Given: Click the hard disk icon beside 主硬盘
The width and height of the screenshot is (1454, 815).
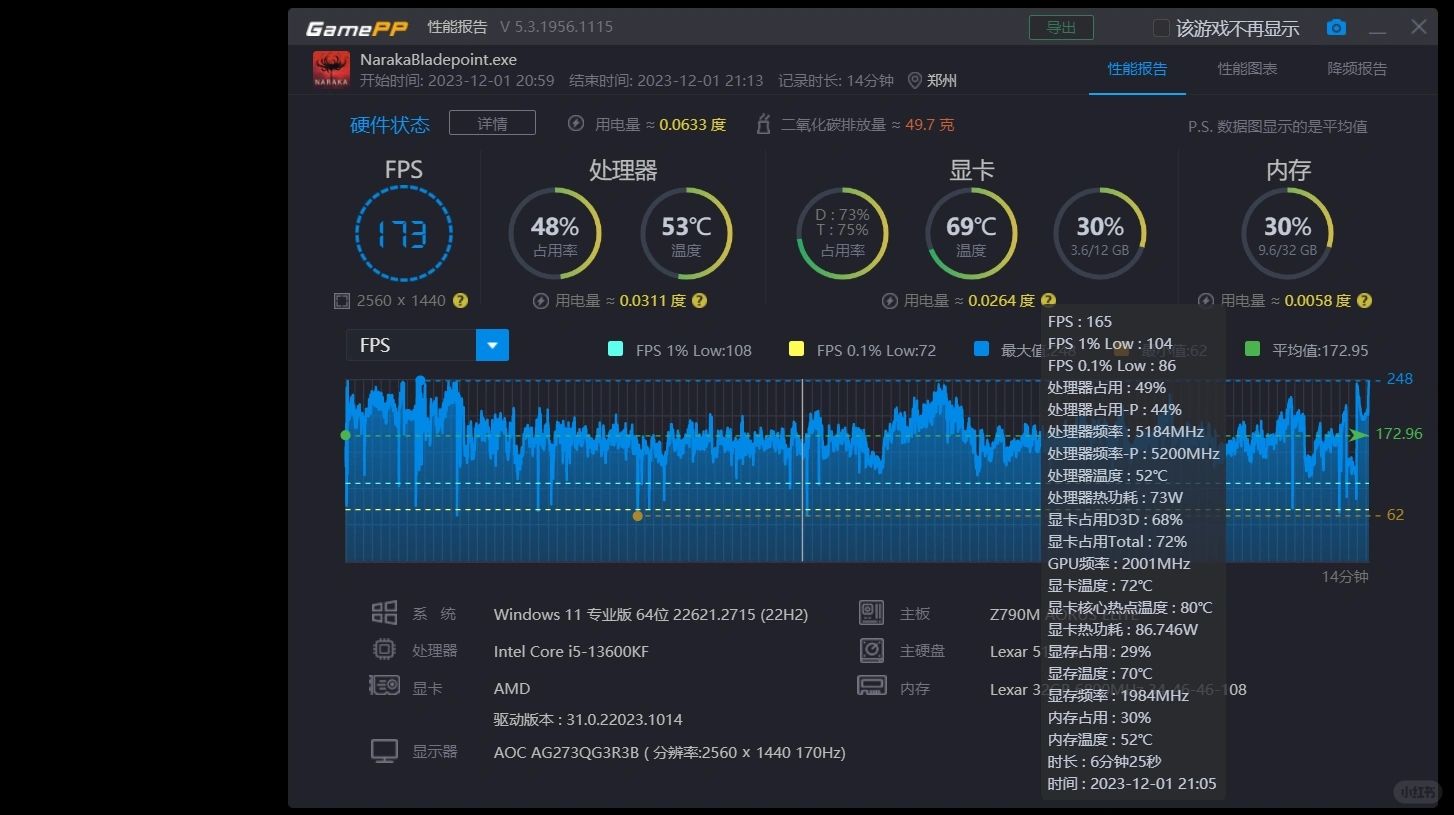Looking at the screenshot, I should [872, 650].
